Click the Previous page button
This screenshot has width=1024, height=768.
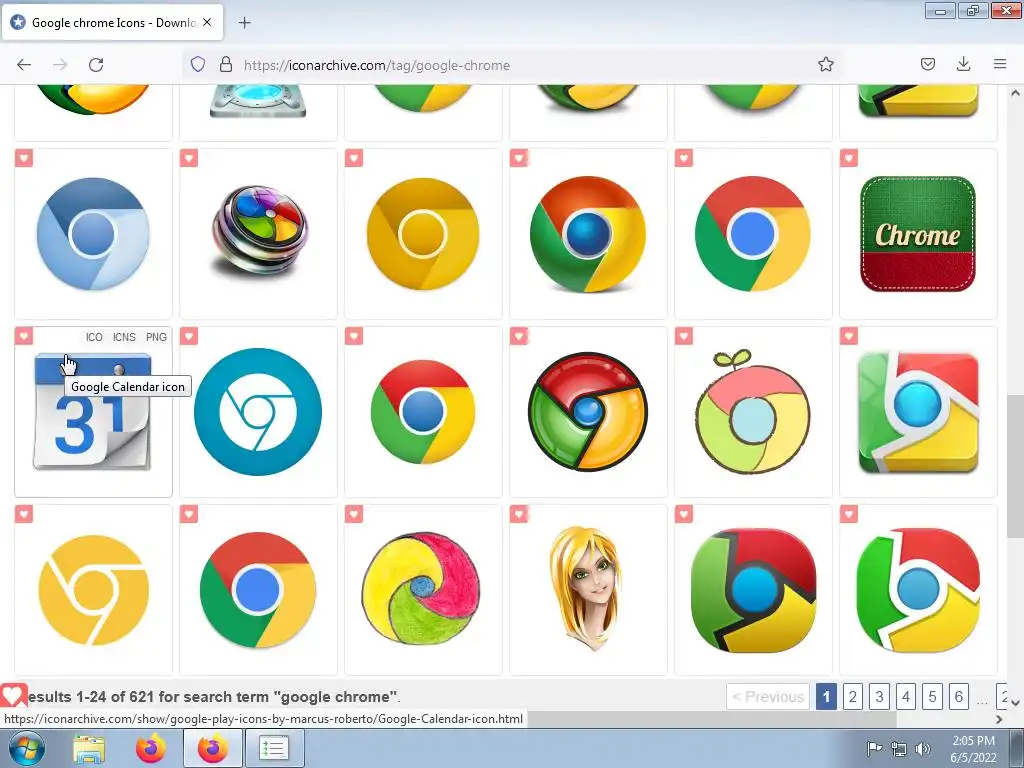(768, 697)
